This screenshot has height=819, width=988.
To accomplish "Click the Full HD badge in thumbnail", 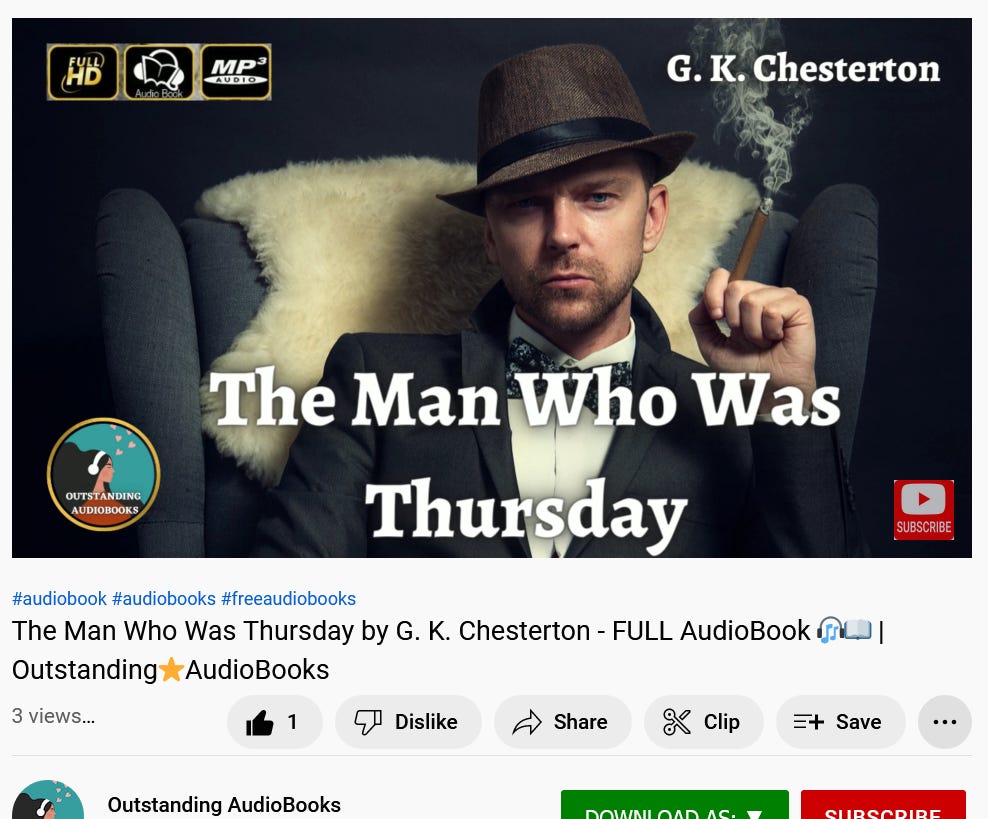I will point(83,72).
